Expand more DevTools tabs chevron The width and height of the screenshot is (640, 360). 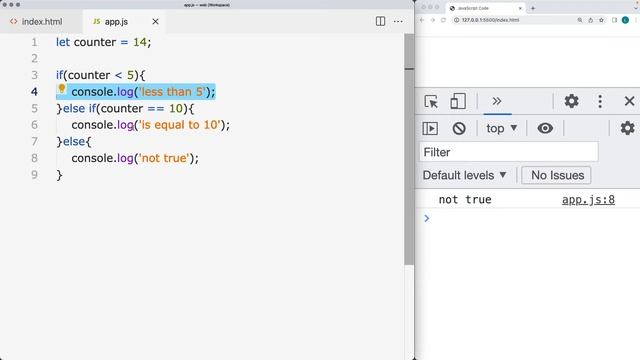coord(497,101)
